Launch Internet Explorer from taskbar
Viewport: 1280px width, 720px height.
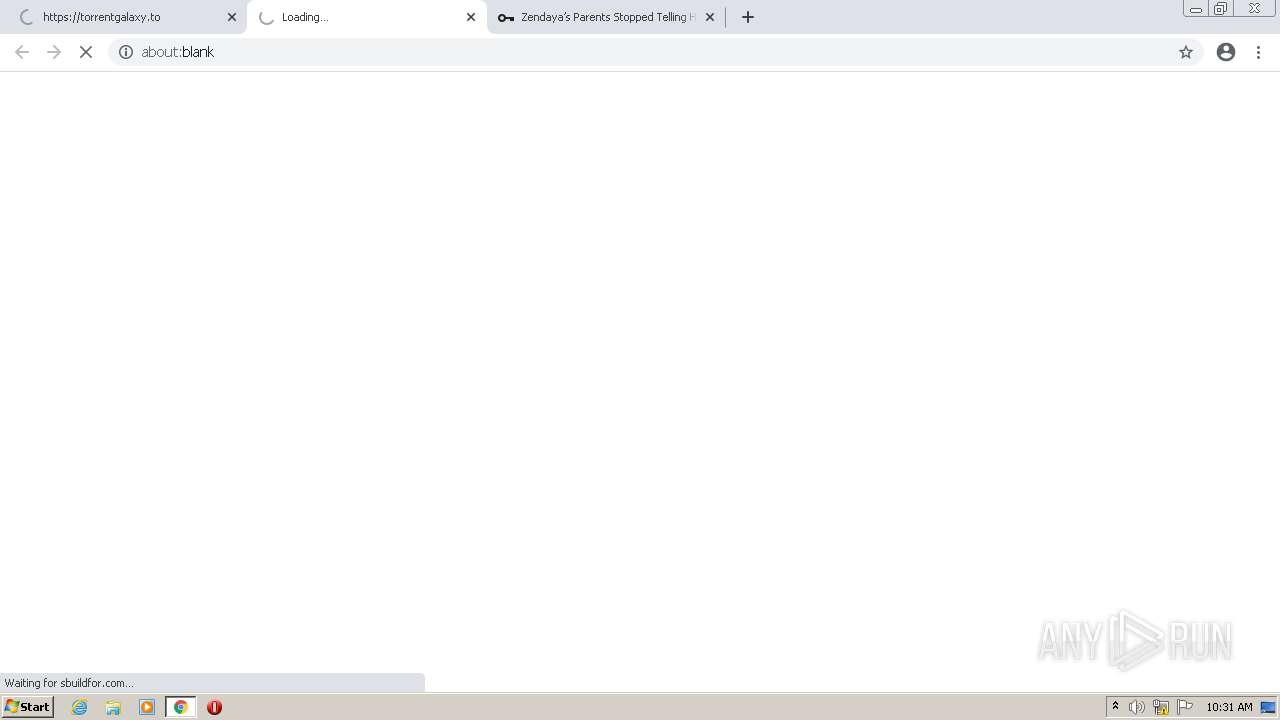[x=80, y=707]
